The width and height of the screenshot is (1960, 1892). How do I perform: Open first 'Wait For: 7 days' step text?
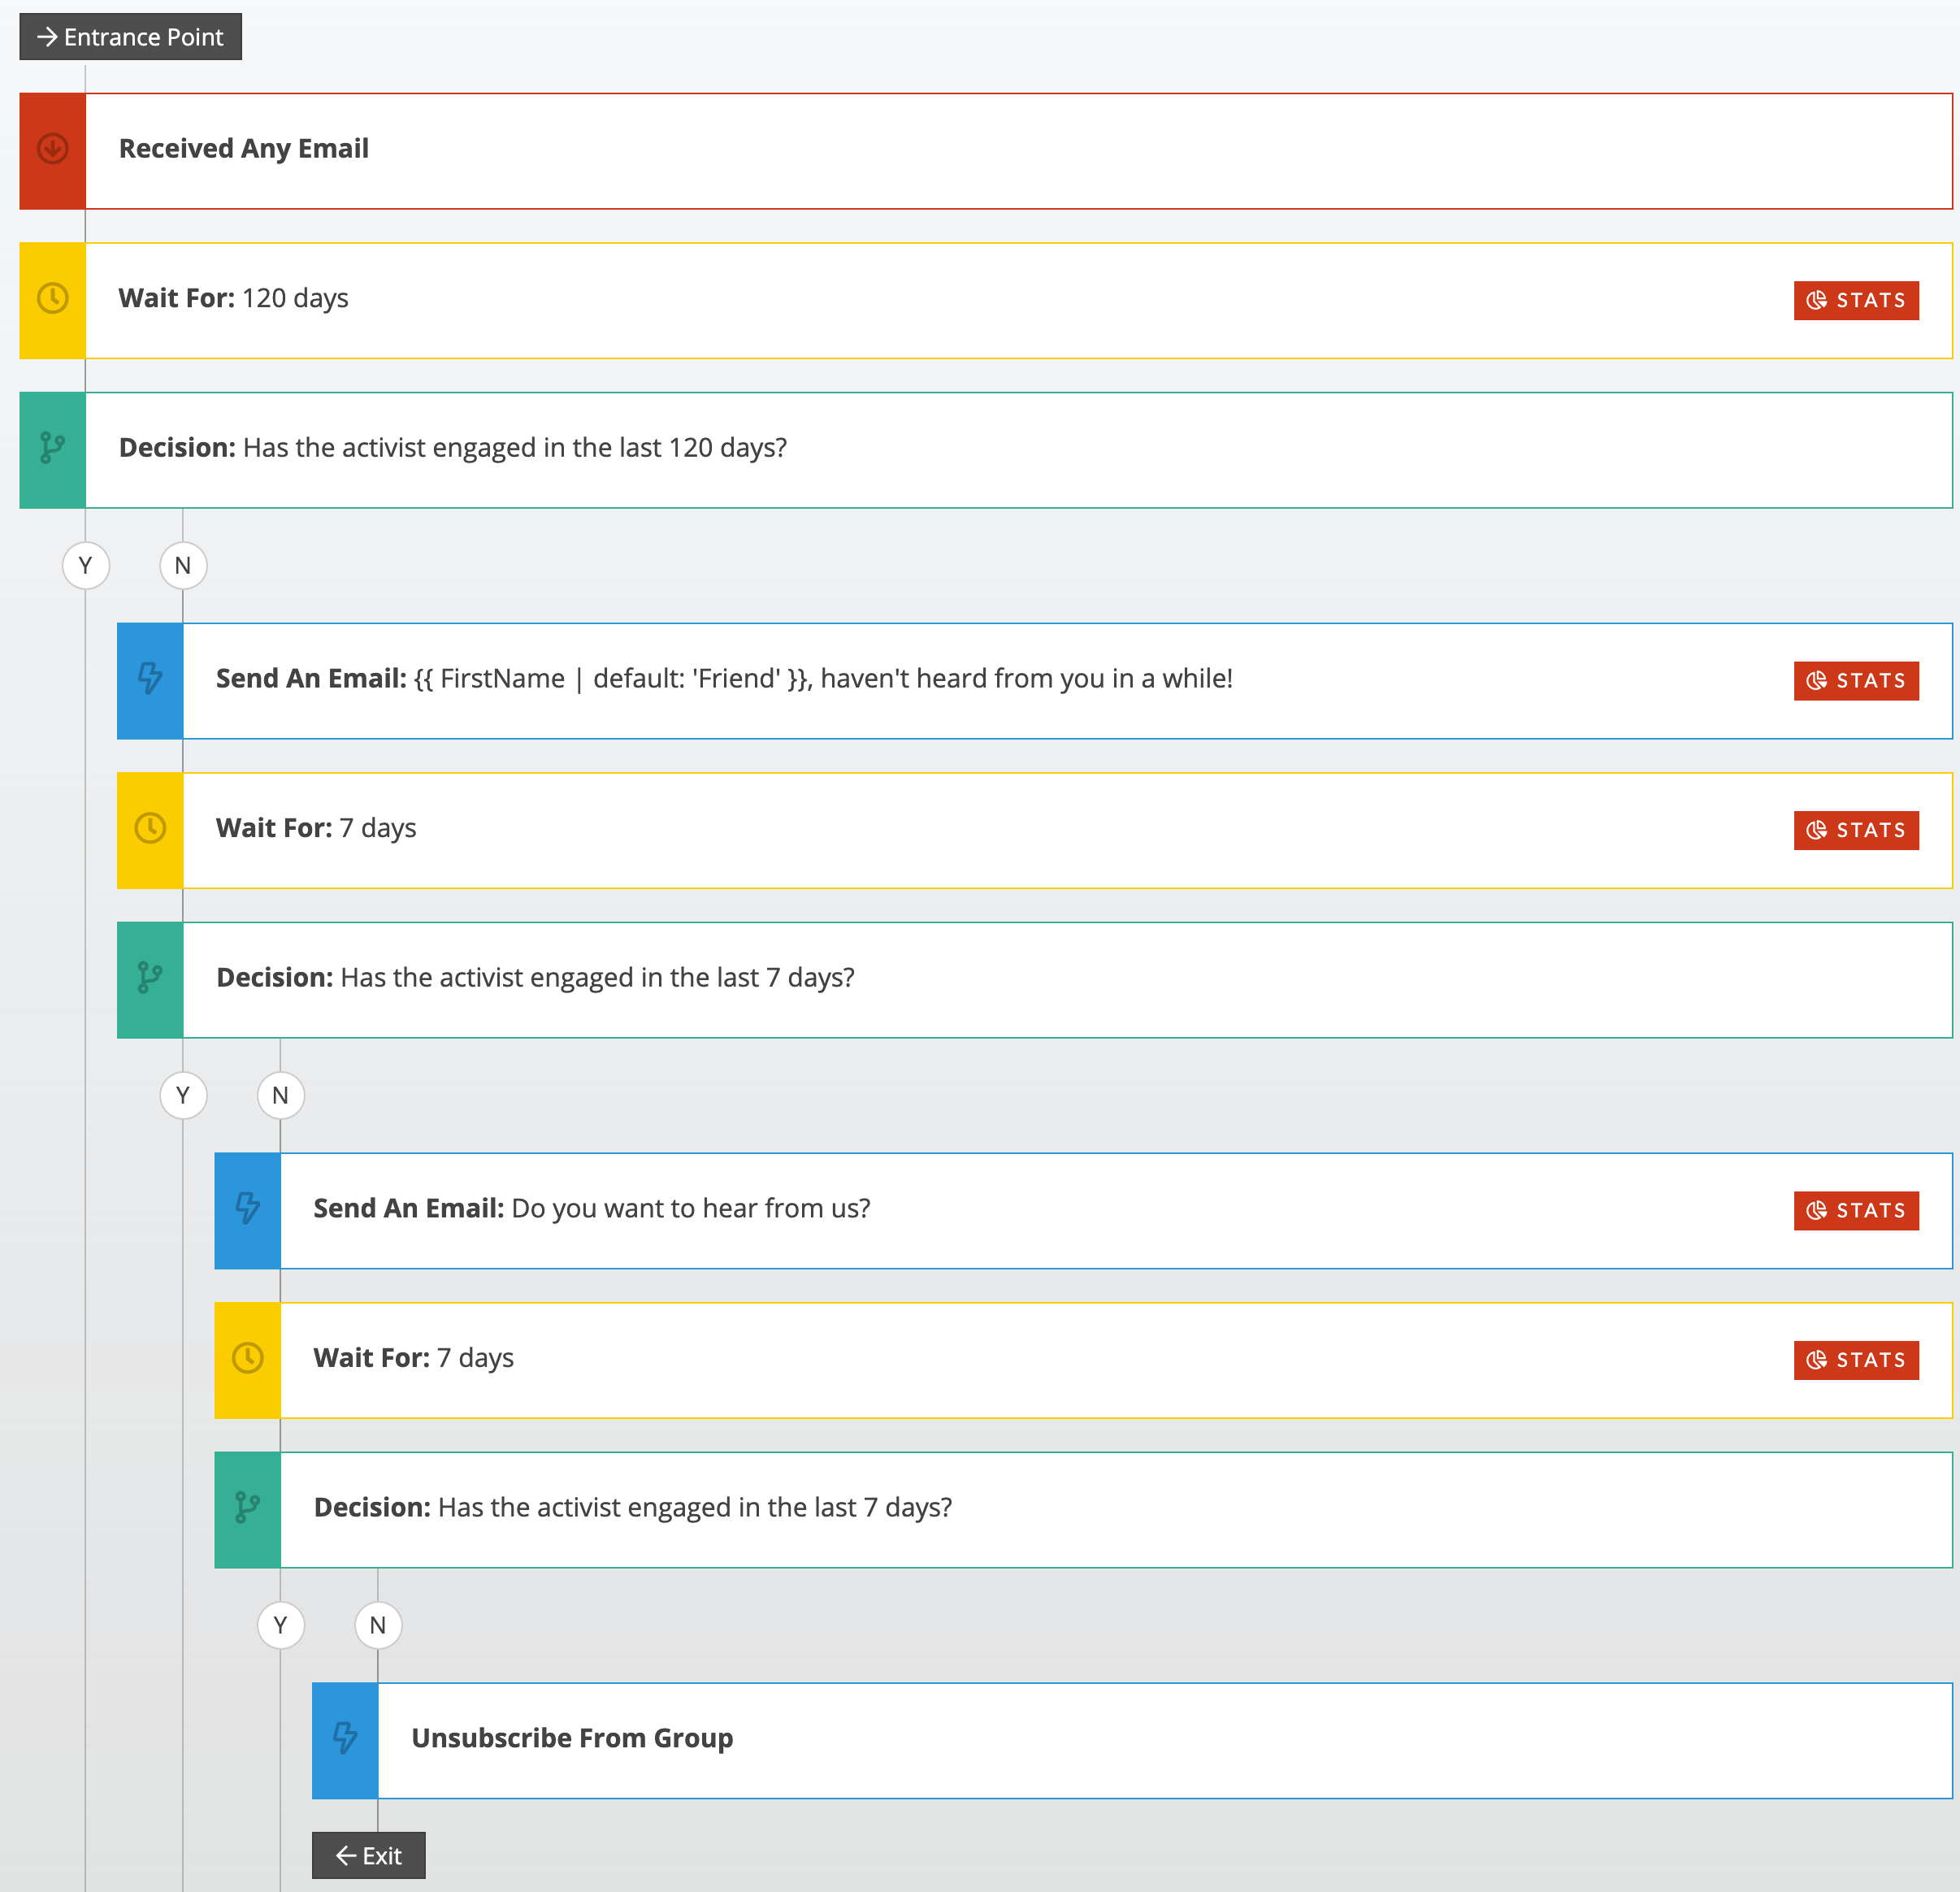pos(316,828)
